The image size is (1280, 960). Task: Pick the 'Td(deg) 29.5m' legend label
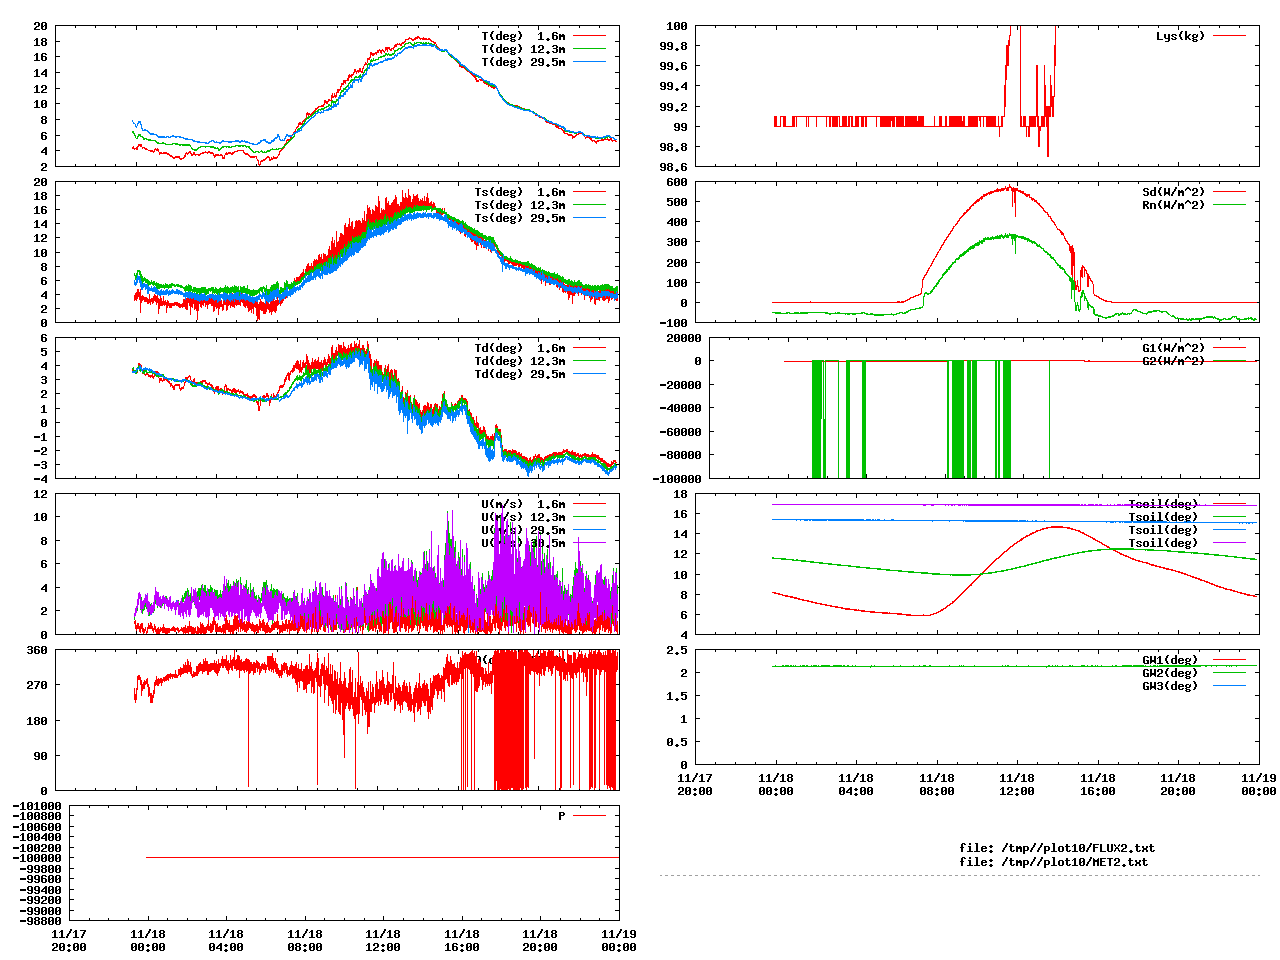coord(520,374)
